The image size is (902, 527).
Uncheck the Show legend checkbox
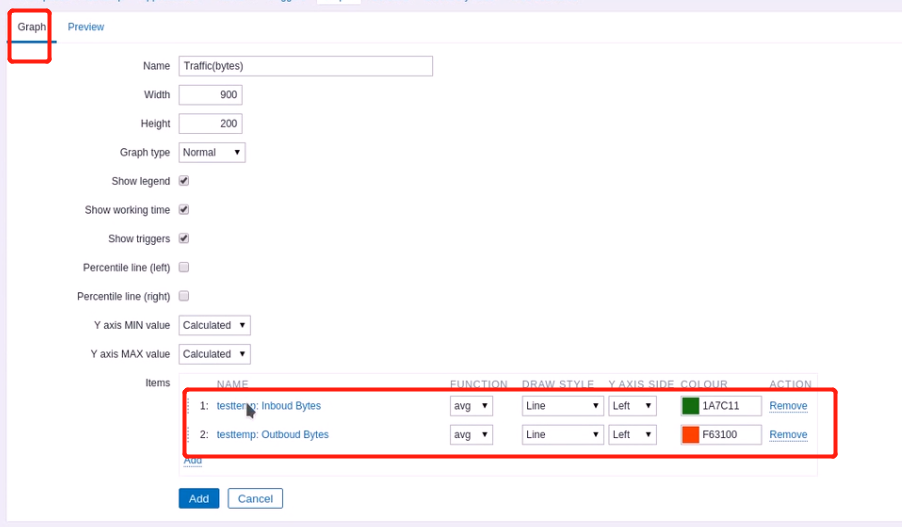[184, 181]
